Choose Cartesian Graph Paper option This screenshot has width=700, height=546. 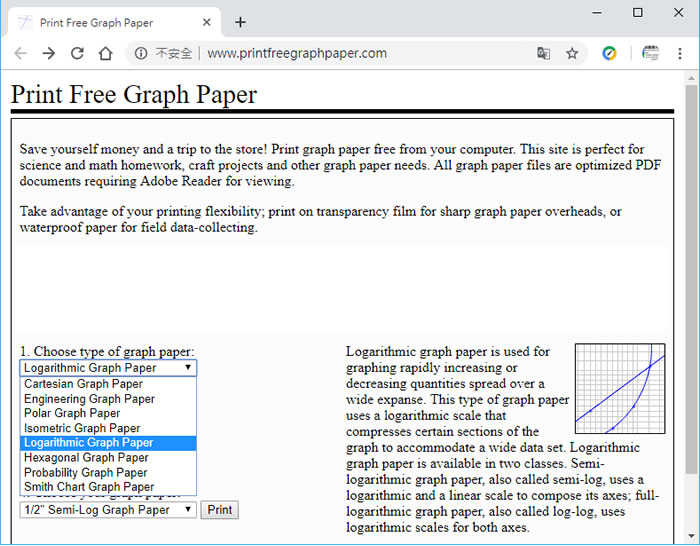tap(108, 384)
